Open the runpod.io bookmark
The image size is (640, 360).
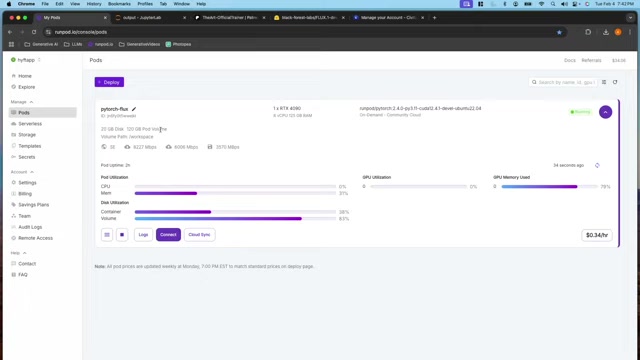coord(100,44)
